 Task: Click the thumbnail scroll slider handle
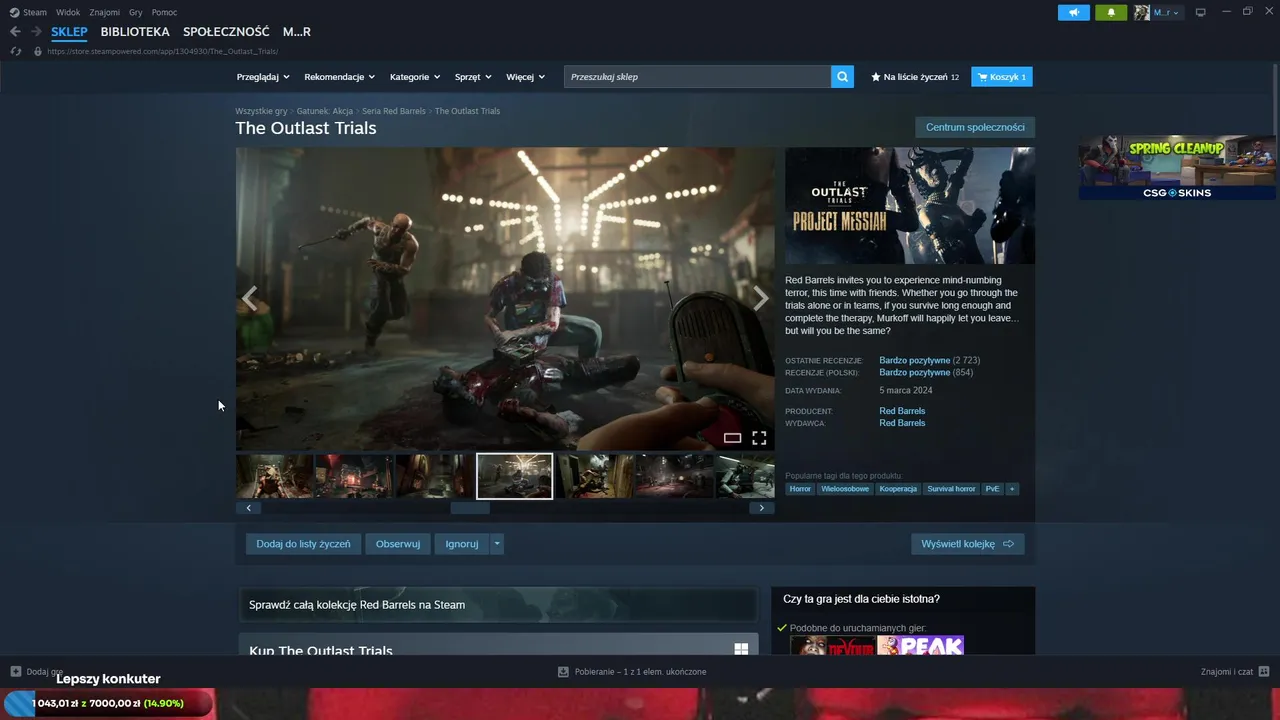[470, 508]
